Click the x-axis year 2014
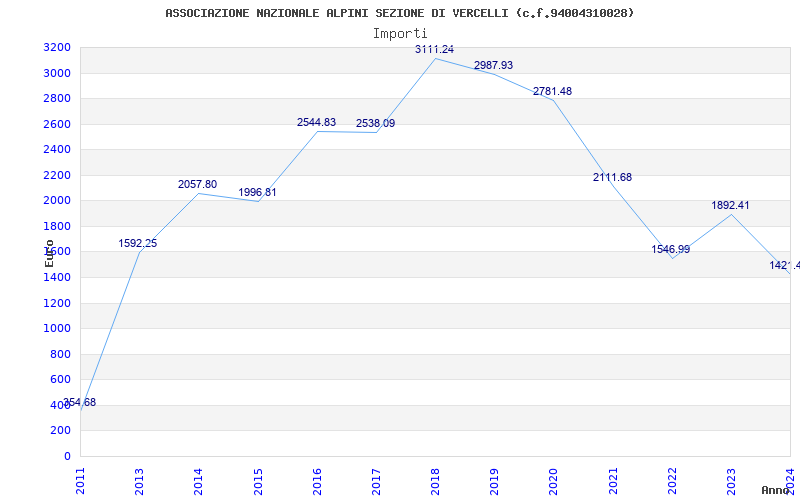Viewport: 800px width, 500px height. pos(198,481)
